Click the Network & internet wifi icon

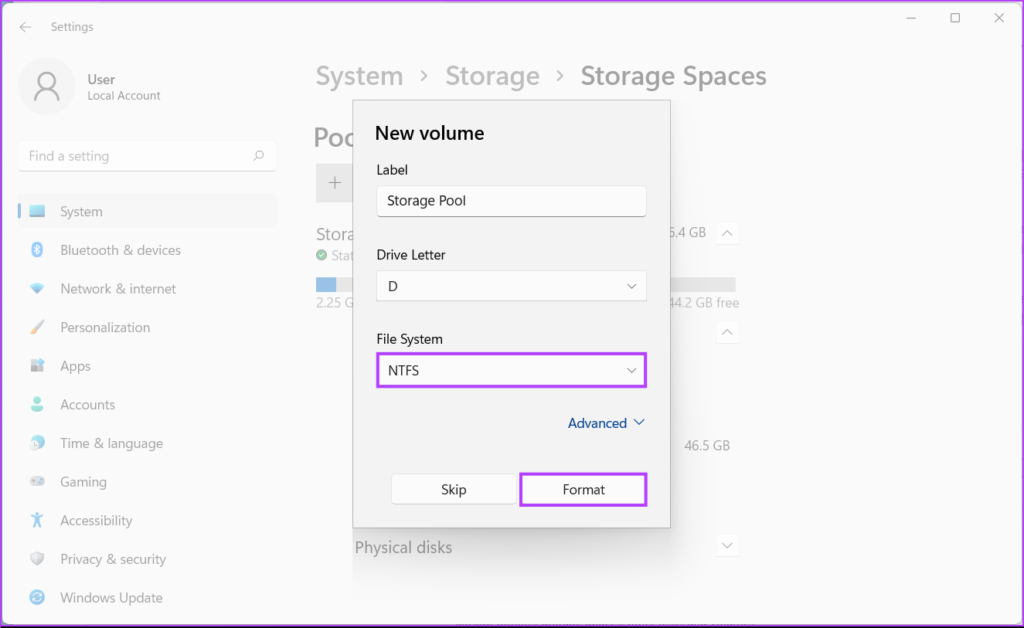pos(37,289)
